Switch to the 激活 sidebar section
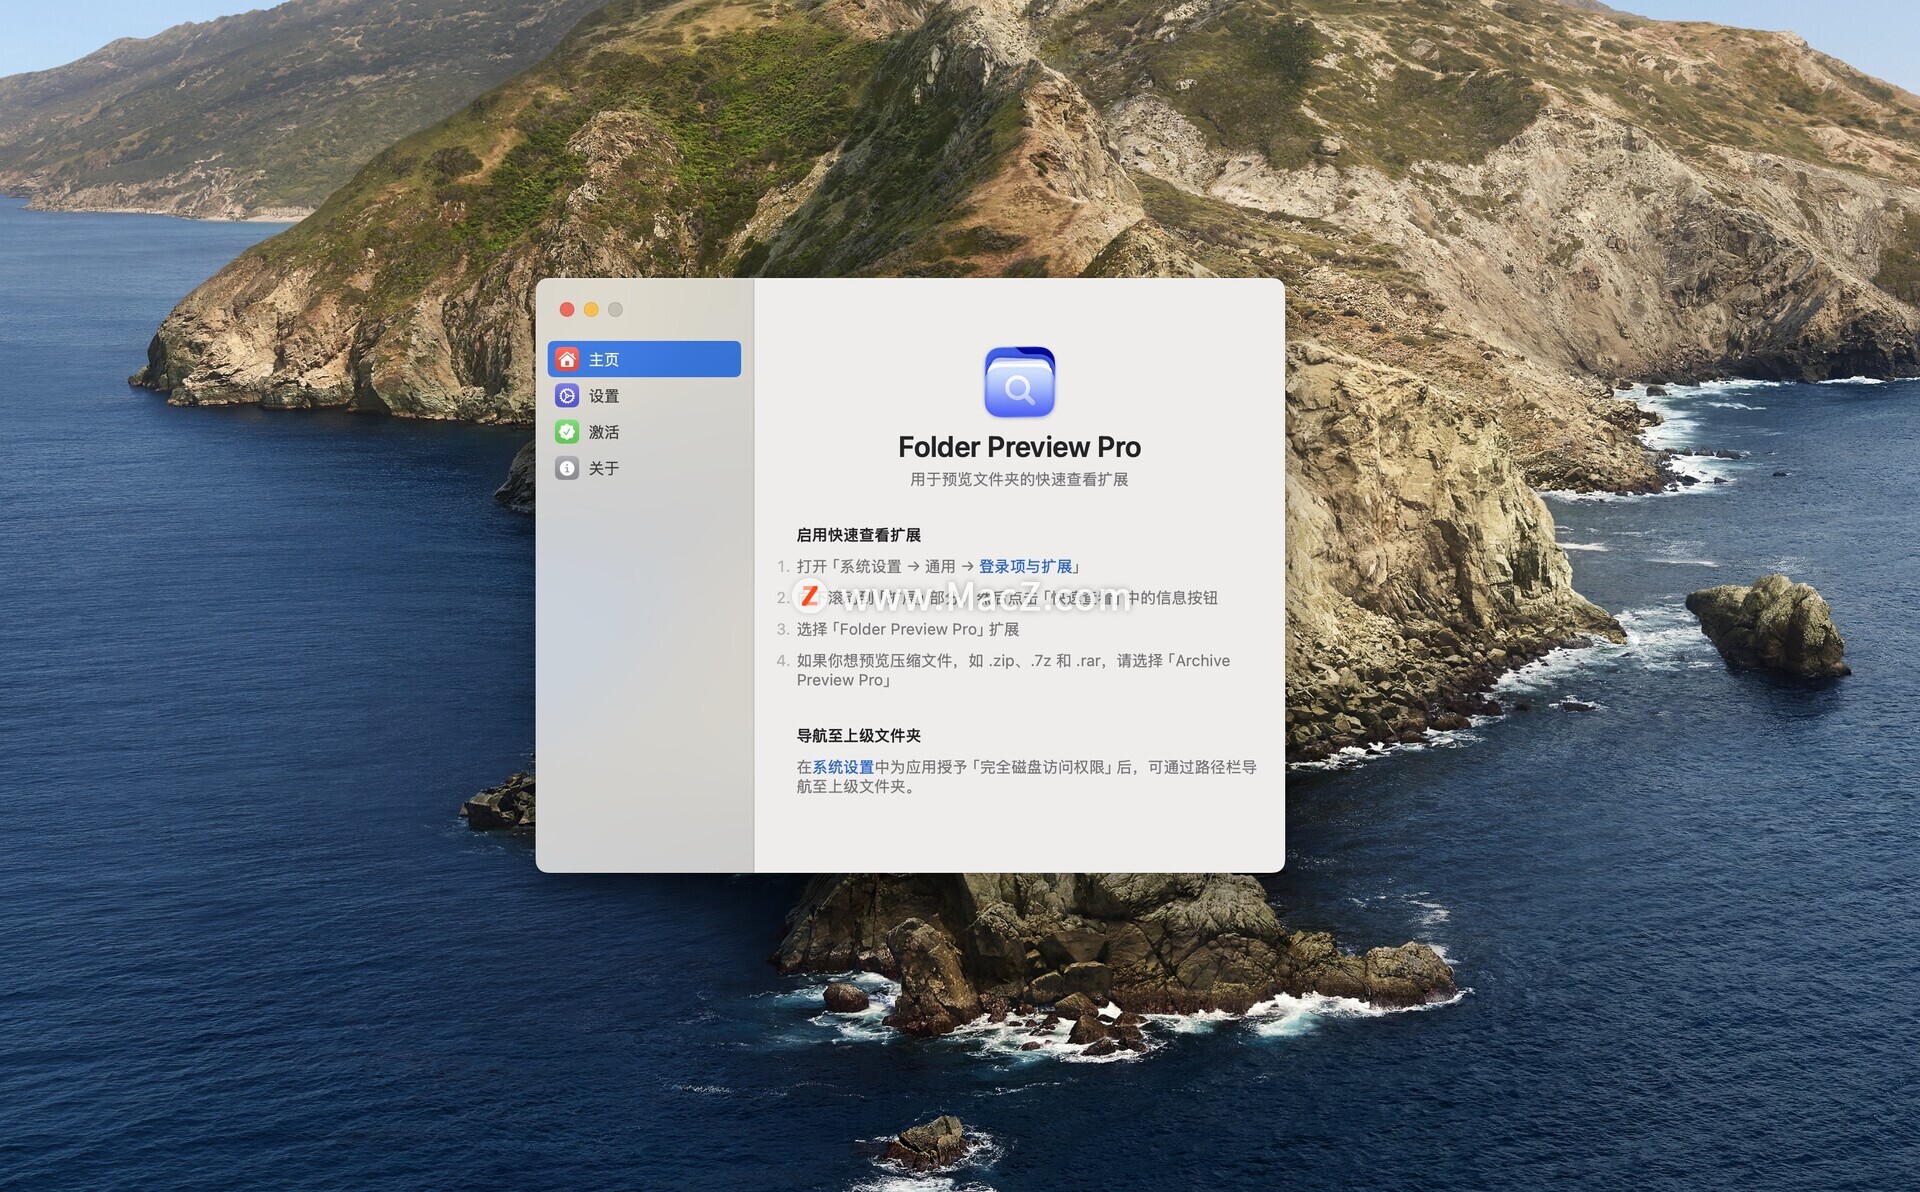Image resolution: width=1920 pixels, height=1192 pixels. pos(644,432)
